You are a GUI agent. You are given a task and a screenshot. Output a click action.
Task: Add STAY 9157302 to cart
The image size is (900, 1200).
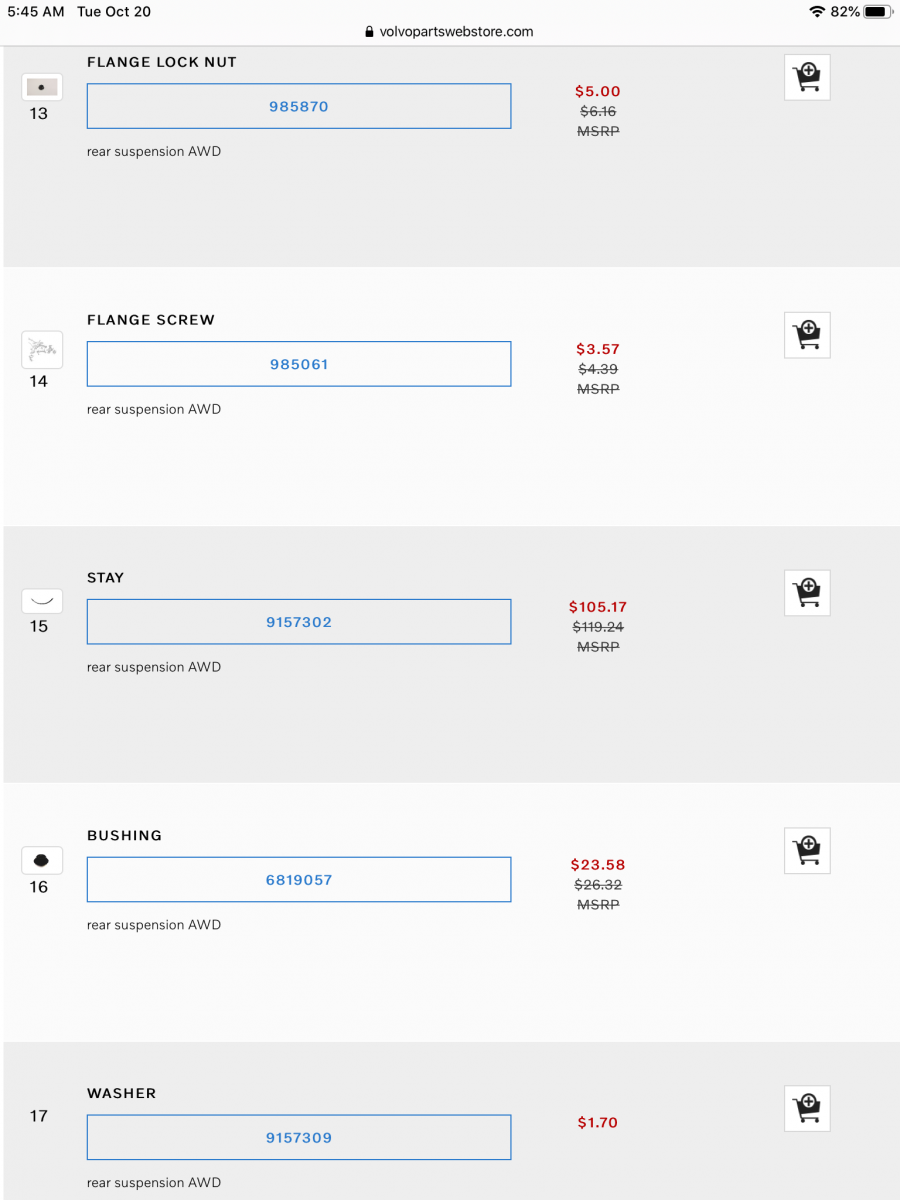[x=807, y=592]
